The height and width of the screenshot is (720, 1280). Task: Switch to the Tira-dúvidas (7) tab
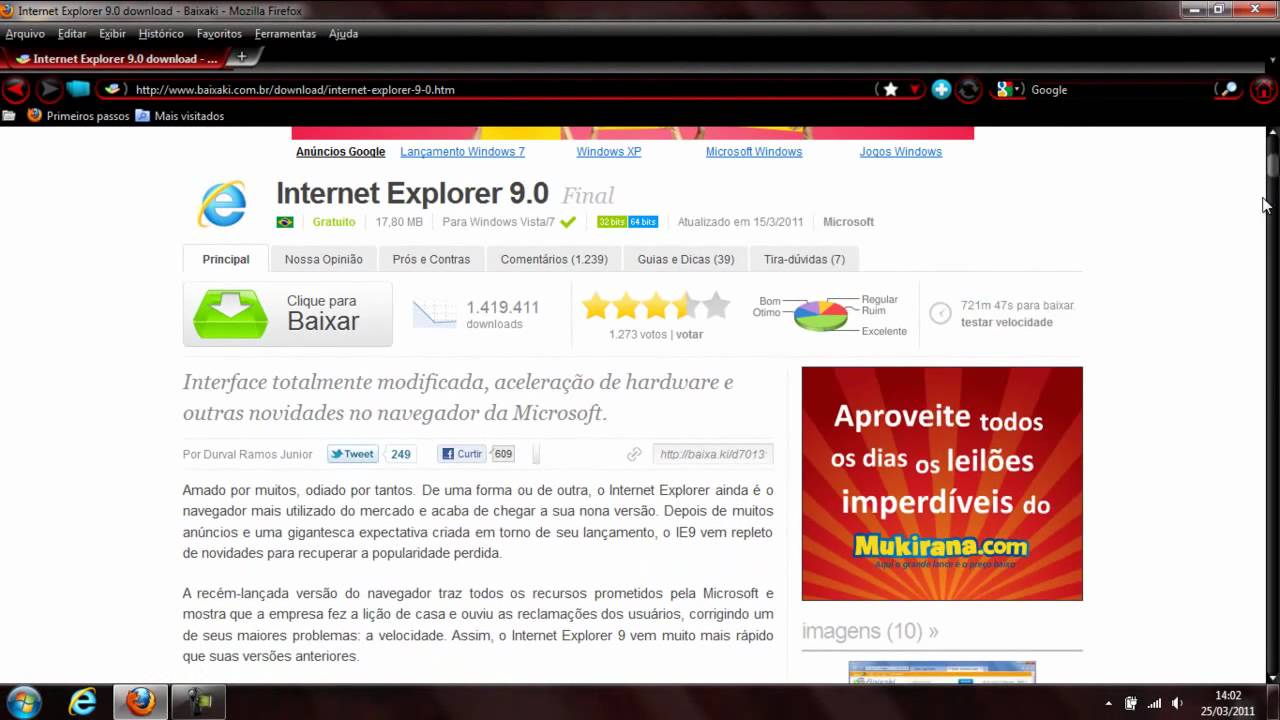(x=804, y=259)
